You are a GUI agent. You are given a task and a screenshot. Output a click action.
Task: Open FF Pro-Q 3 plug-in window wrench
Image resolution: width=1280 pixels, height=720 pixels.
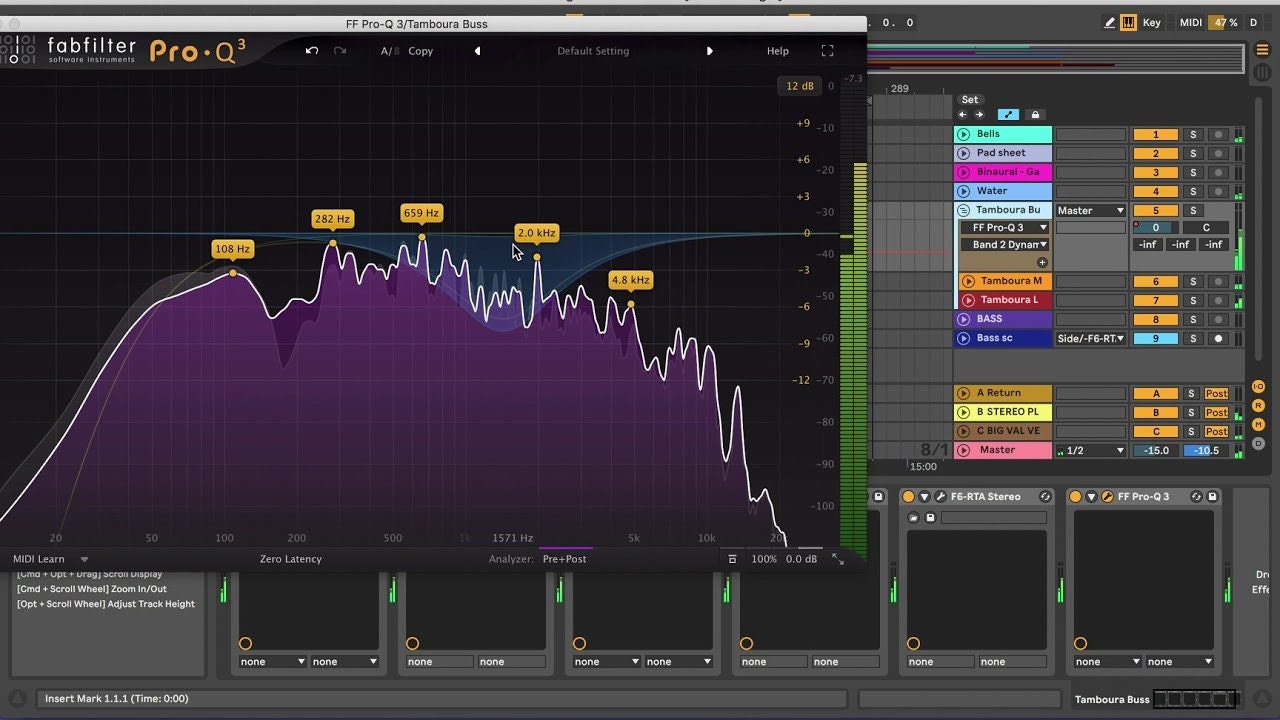tap(1108, 497)
